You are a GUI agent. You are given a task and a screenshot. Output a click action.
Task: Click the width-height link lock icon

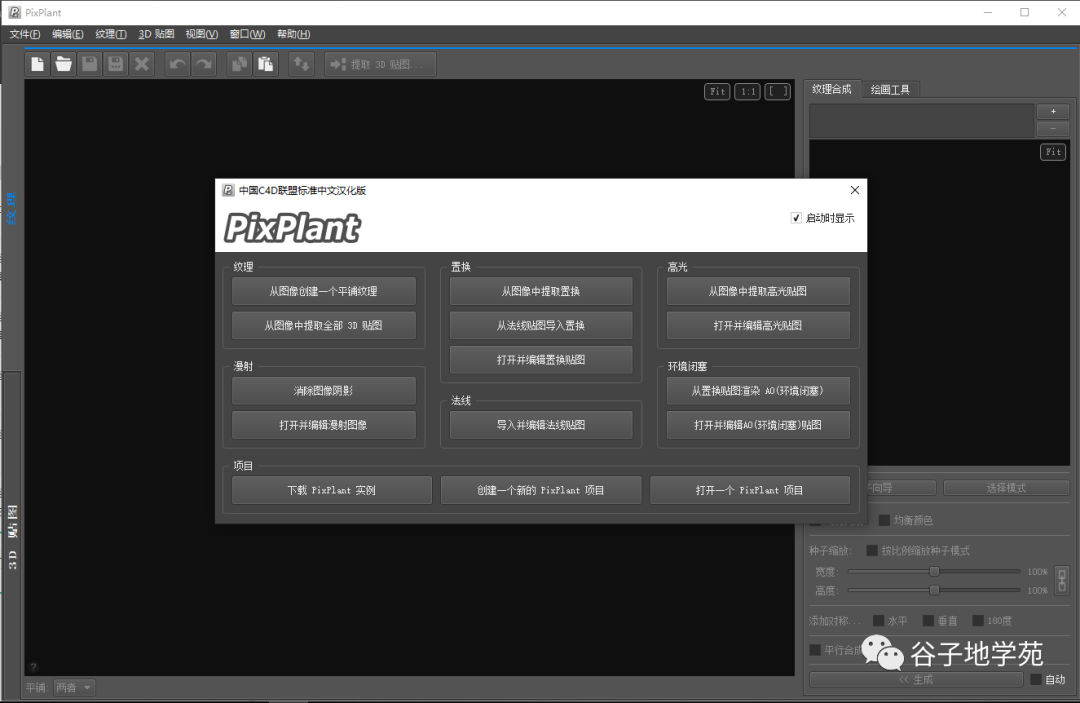1062,580
